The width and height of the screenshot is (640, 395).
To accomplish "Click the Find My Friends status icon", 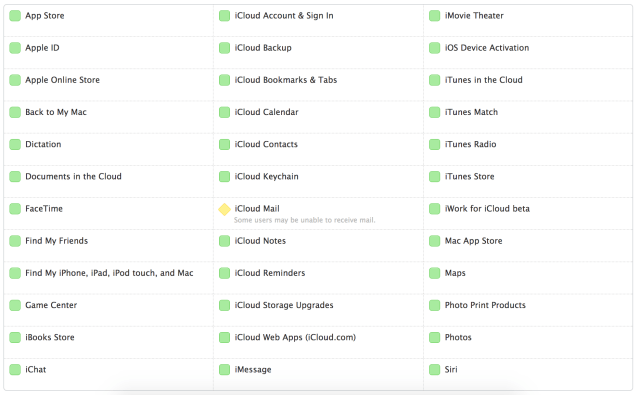I will point(15,241).
